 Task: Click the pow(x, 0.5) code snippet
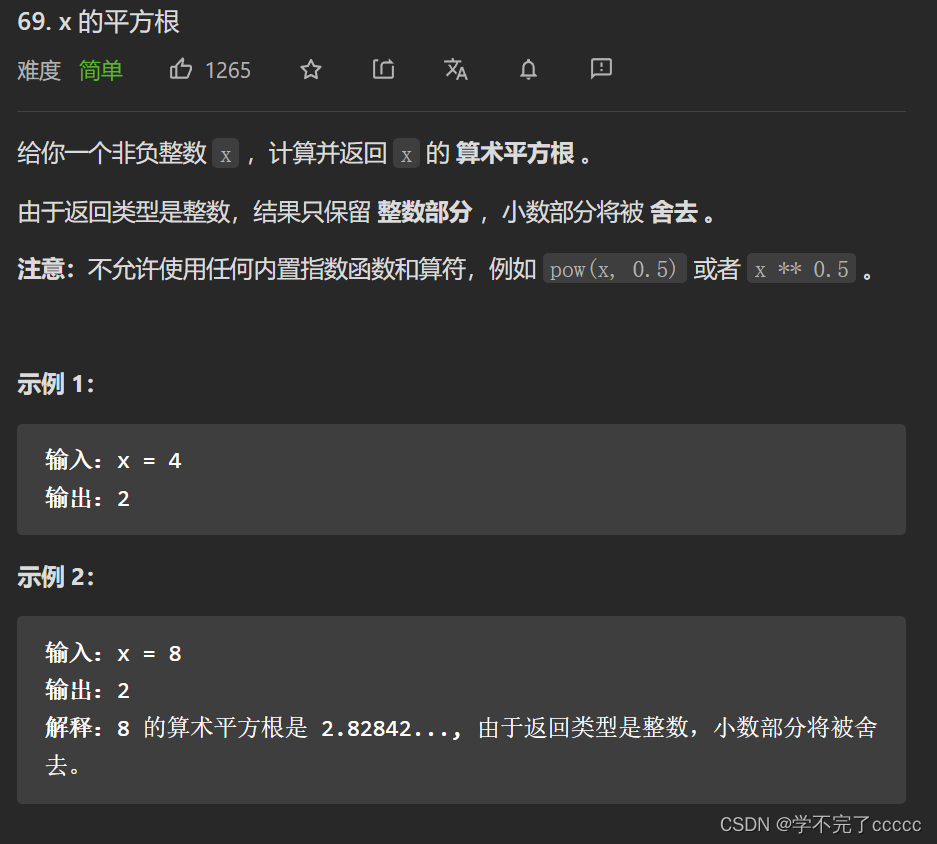(x=614, y=269)
